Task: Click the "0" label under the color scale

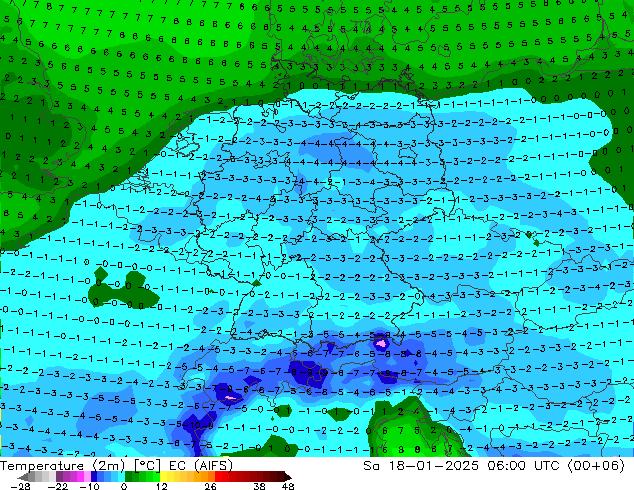Action: [124, 486]
